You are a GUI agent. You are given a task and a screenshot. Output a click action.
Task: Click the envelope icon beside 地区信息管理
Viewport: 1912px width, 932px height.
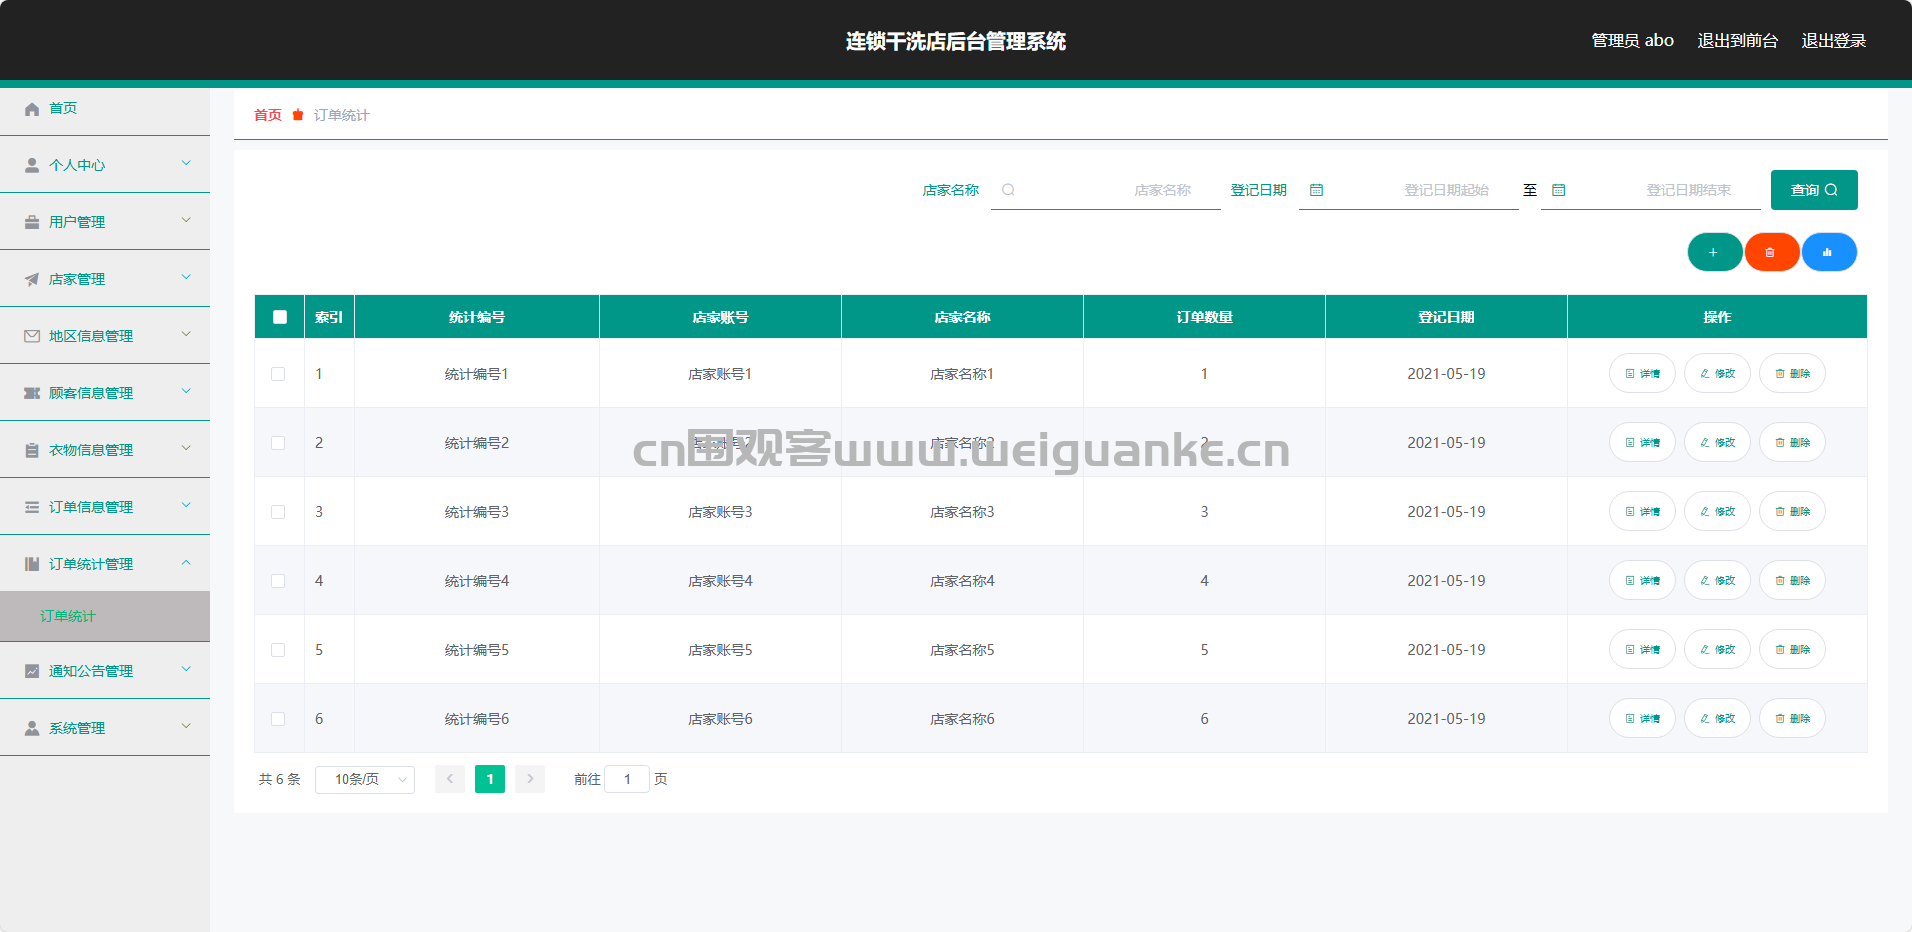pos(32,336)
